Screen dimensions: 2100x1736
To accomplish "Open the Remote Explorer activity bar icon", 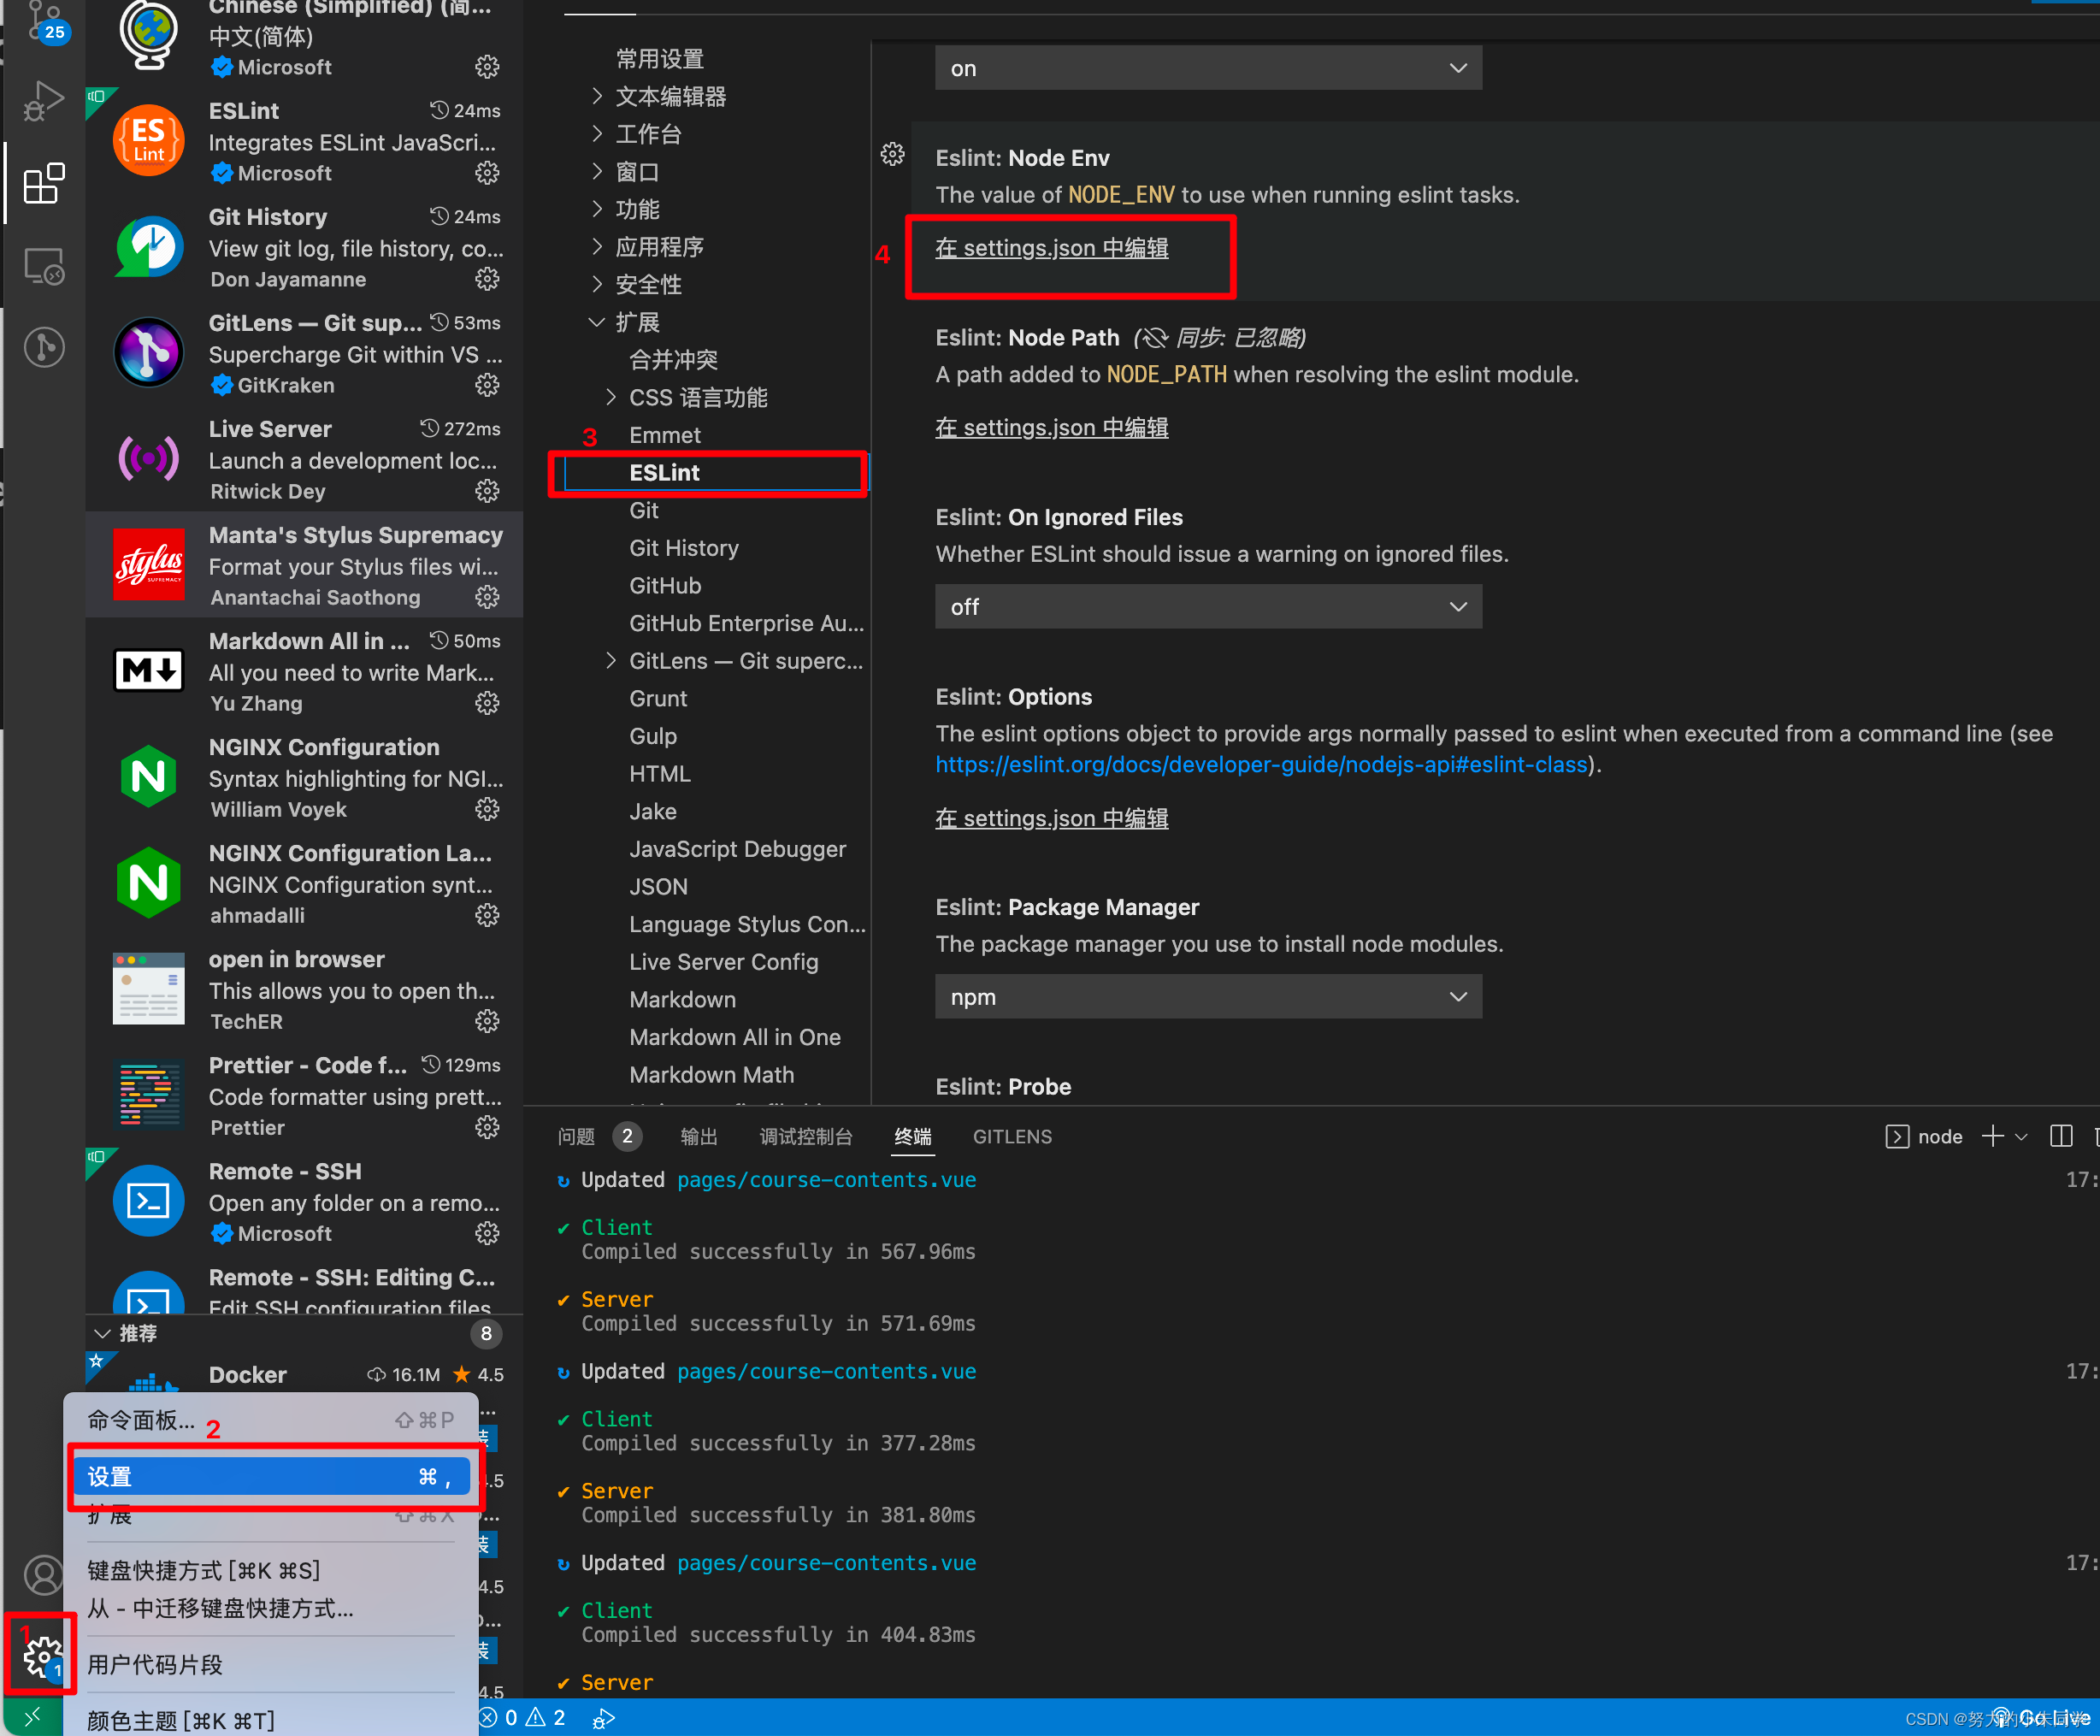I will pos(43,267).
